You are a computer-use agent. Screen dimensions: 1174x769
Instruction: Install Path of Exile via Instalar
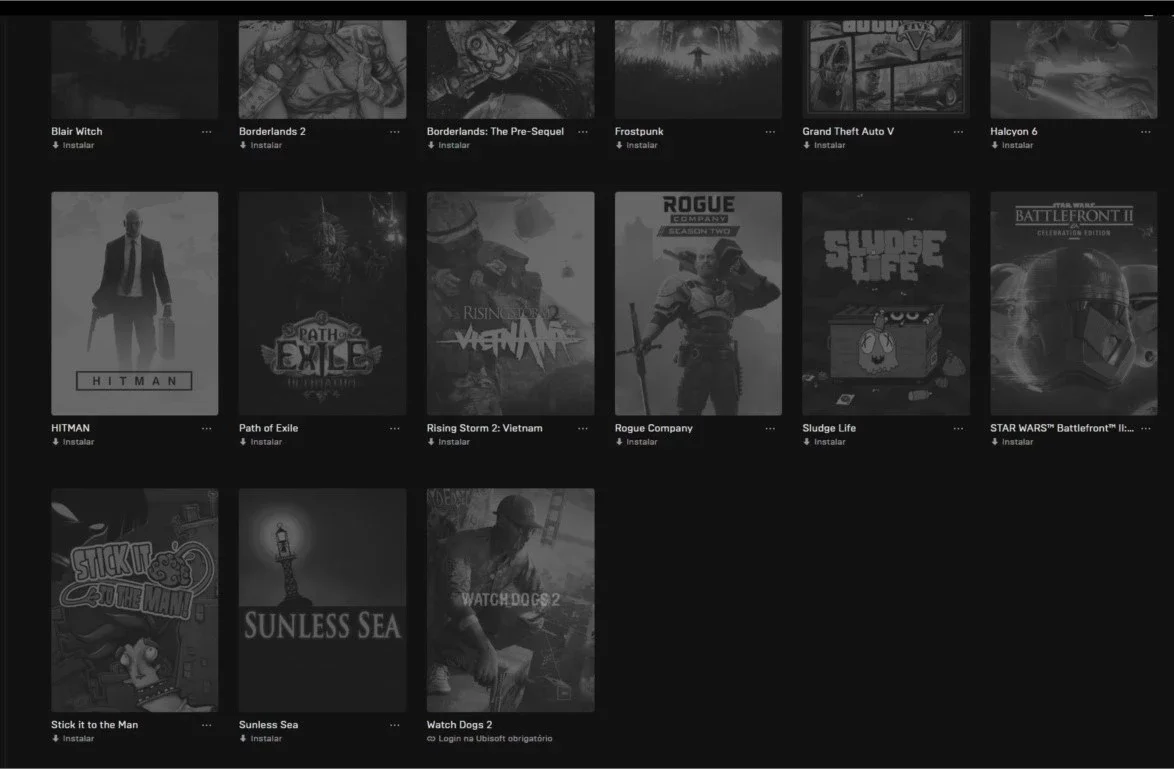(x=261, y=442)
